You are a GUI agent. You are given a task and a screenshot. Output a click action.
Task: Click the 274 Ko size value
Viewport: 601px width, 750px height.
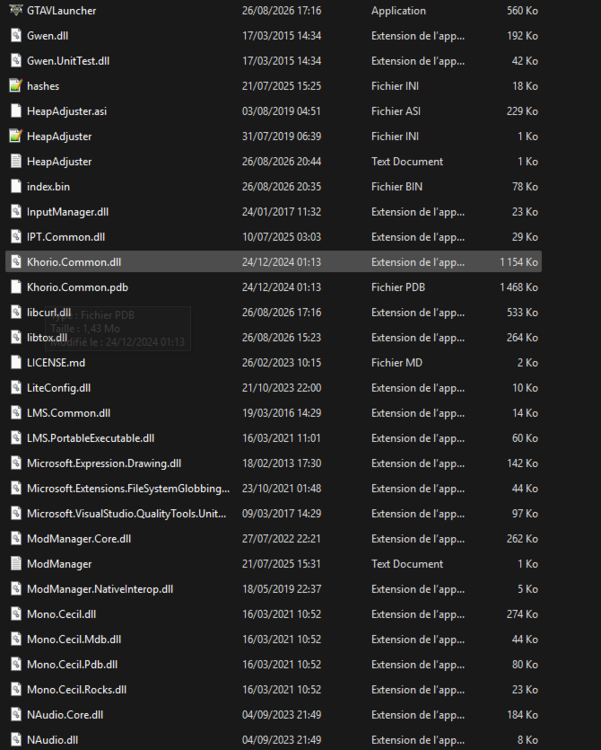[x=522, y=614]
